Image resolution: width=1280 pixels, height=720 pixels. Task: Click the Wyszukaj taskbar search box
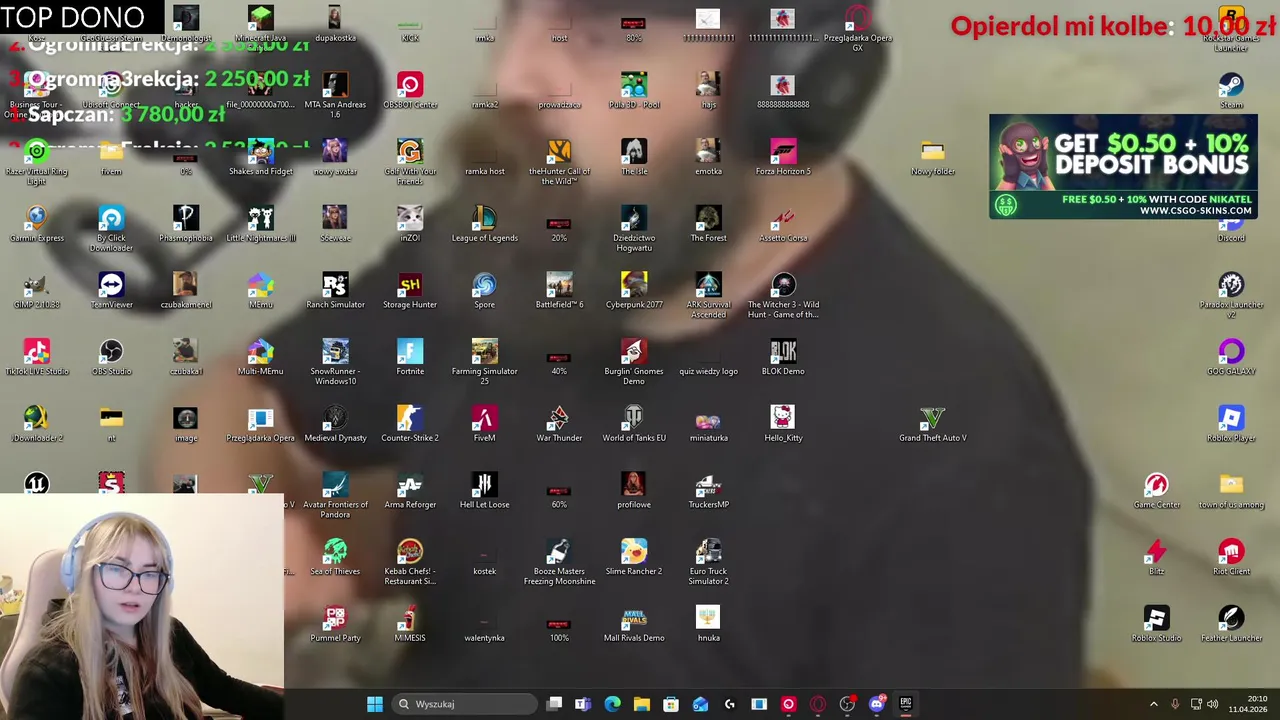tap(462, 704)
